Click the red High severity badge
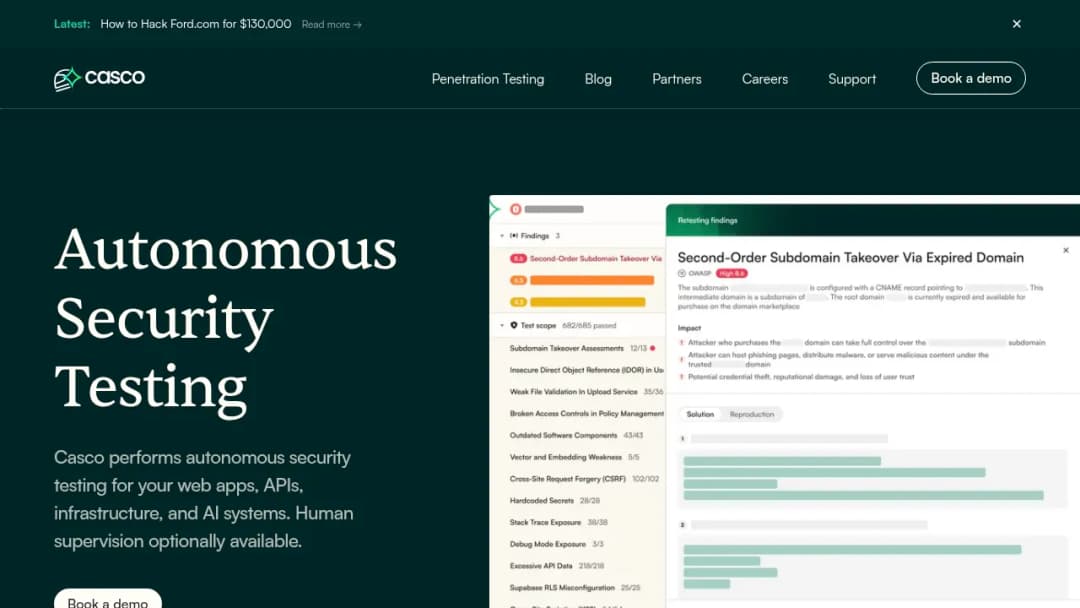The image size is (1080, 608). point(731,273)
